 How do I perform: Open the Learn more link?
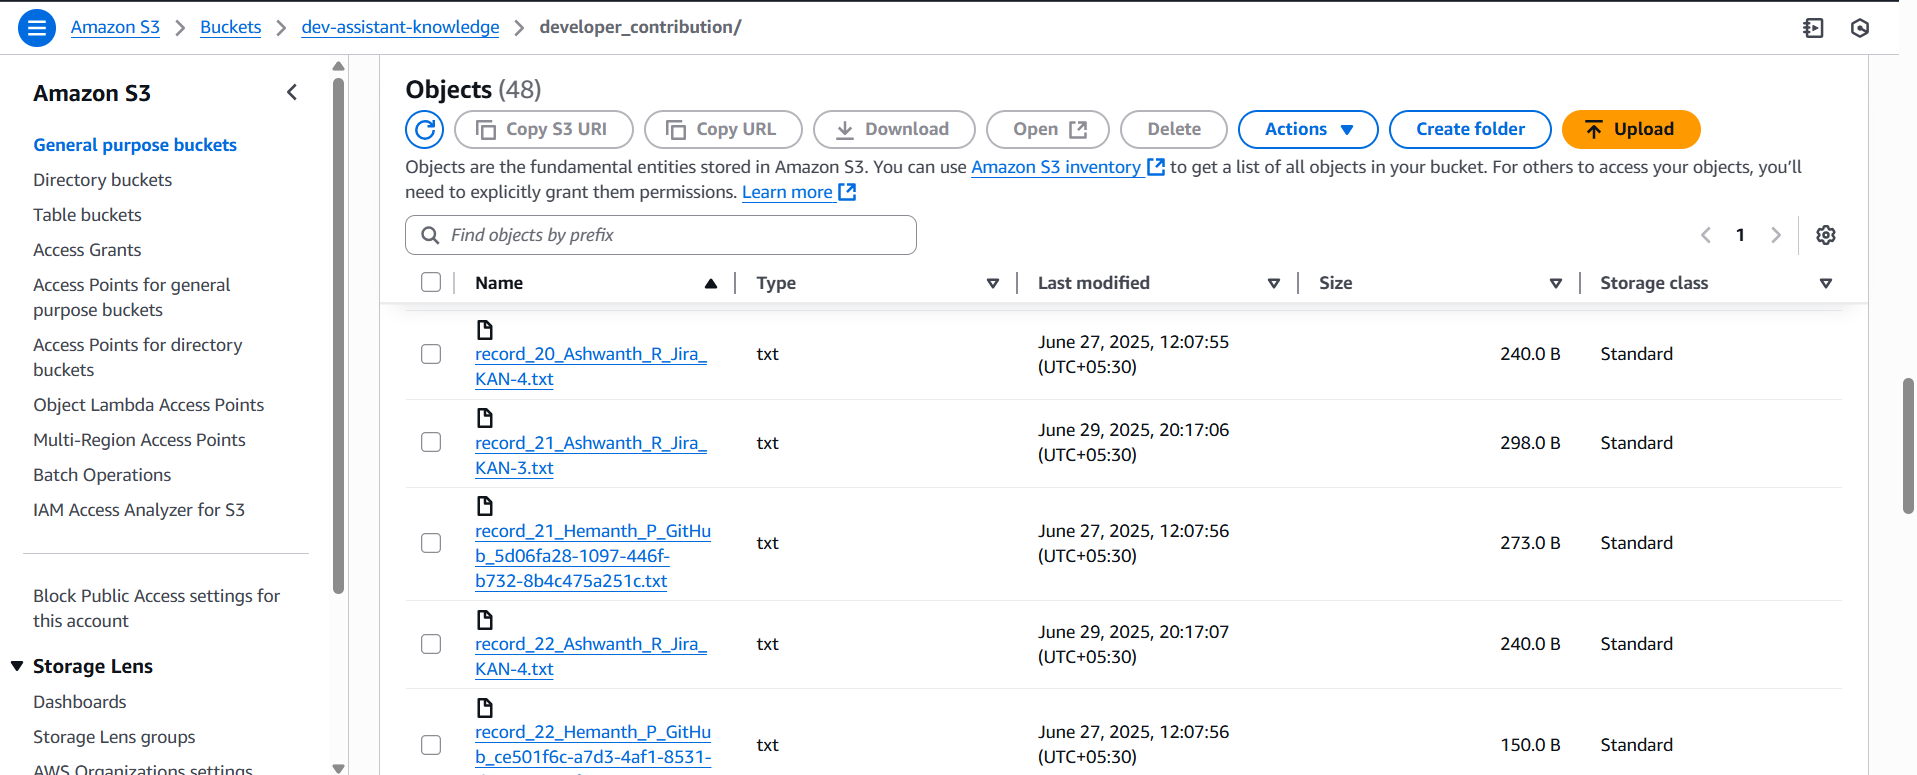click(x=787, y=192)
